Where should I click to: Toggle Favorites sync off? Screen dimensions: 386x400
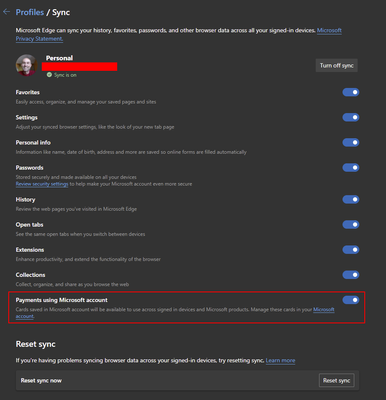(351, 92)
